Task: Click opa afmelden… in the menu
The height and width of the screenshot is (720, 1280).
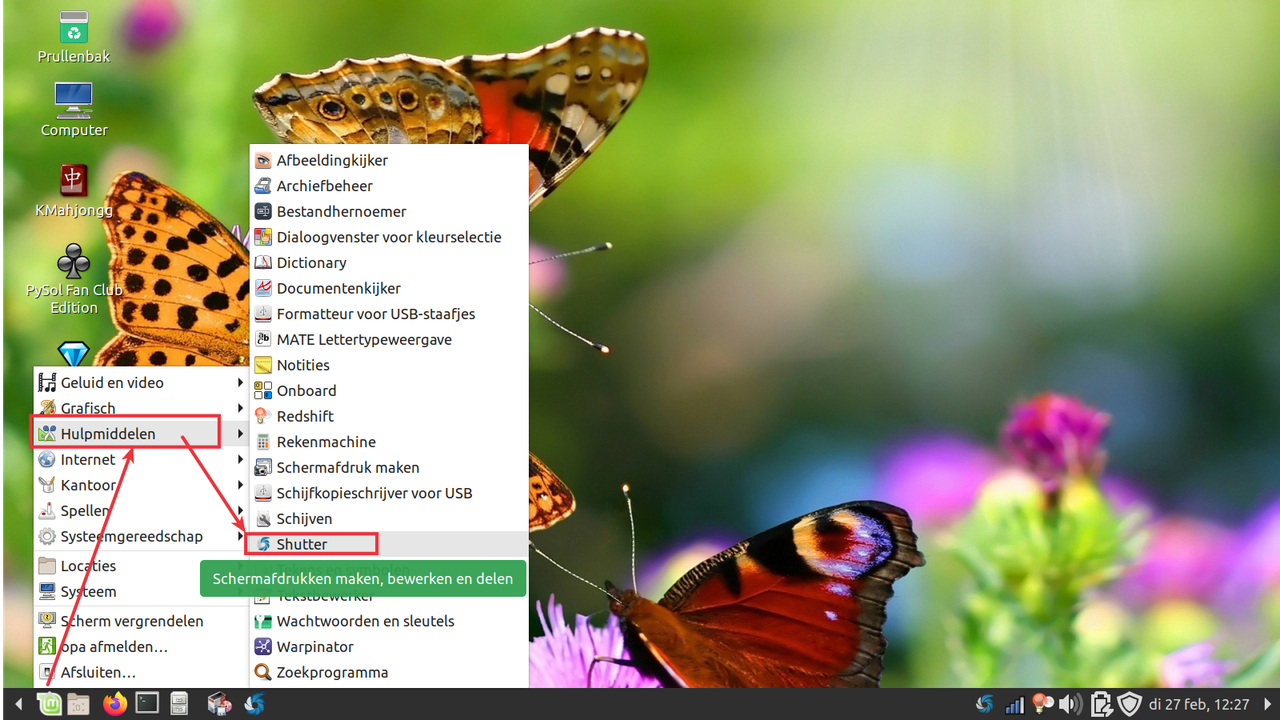Action: click(x=140, y=647)
